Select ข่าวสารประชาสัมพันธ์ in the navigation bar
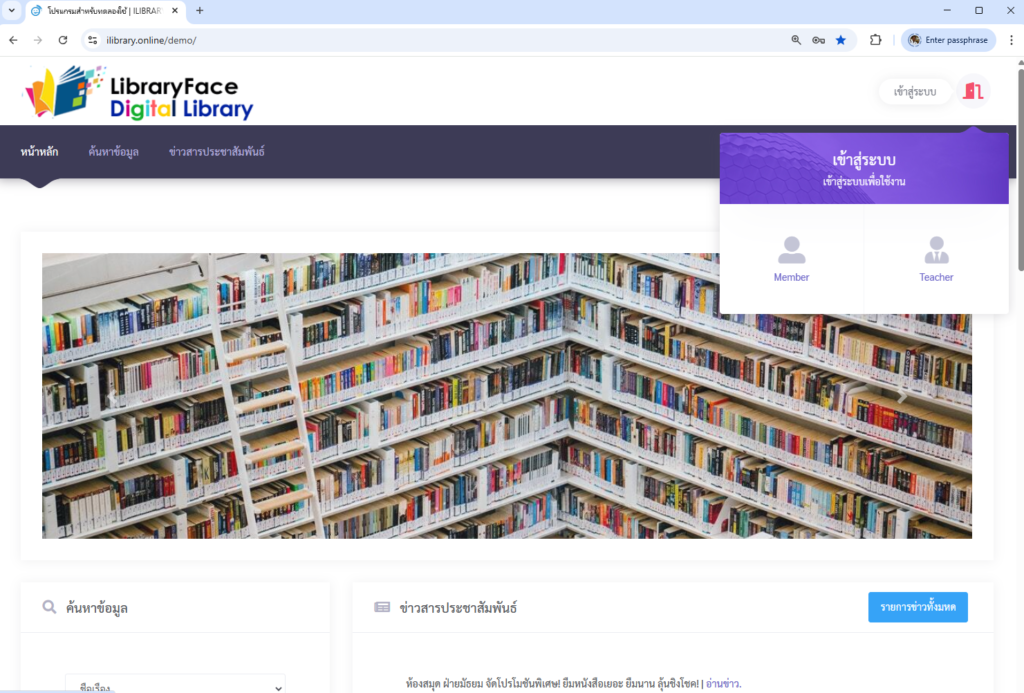1024x693 pixels. [216, 152]
